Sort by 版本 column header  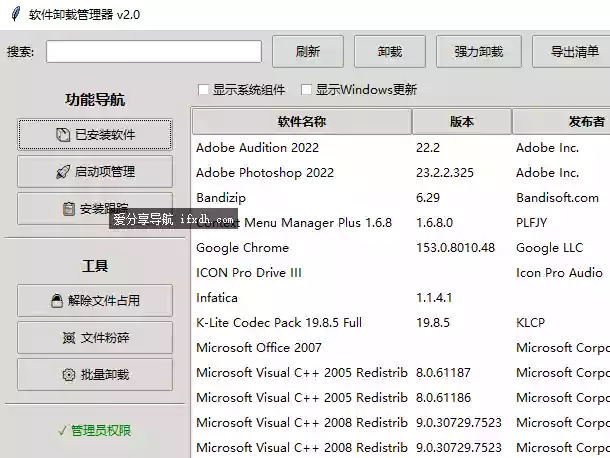[x=462, y=122]
